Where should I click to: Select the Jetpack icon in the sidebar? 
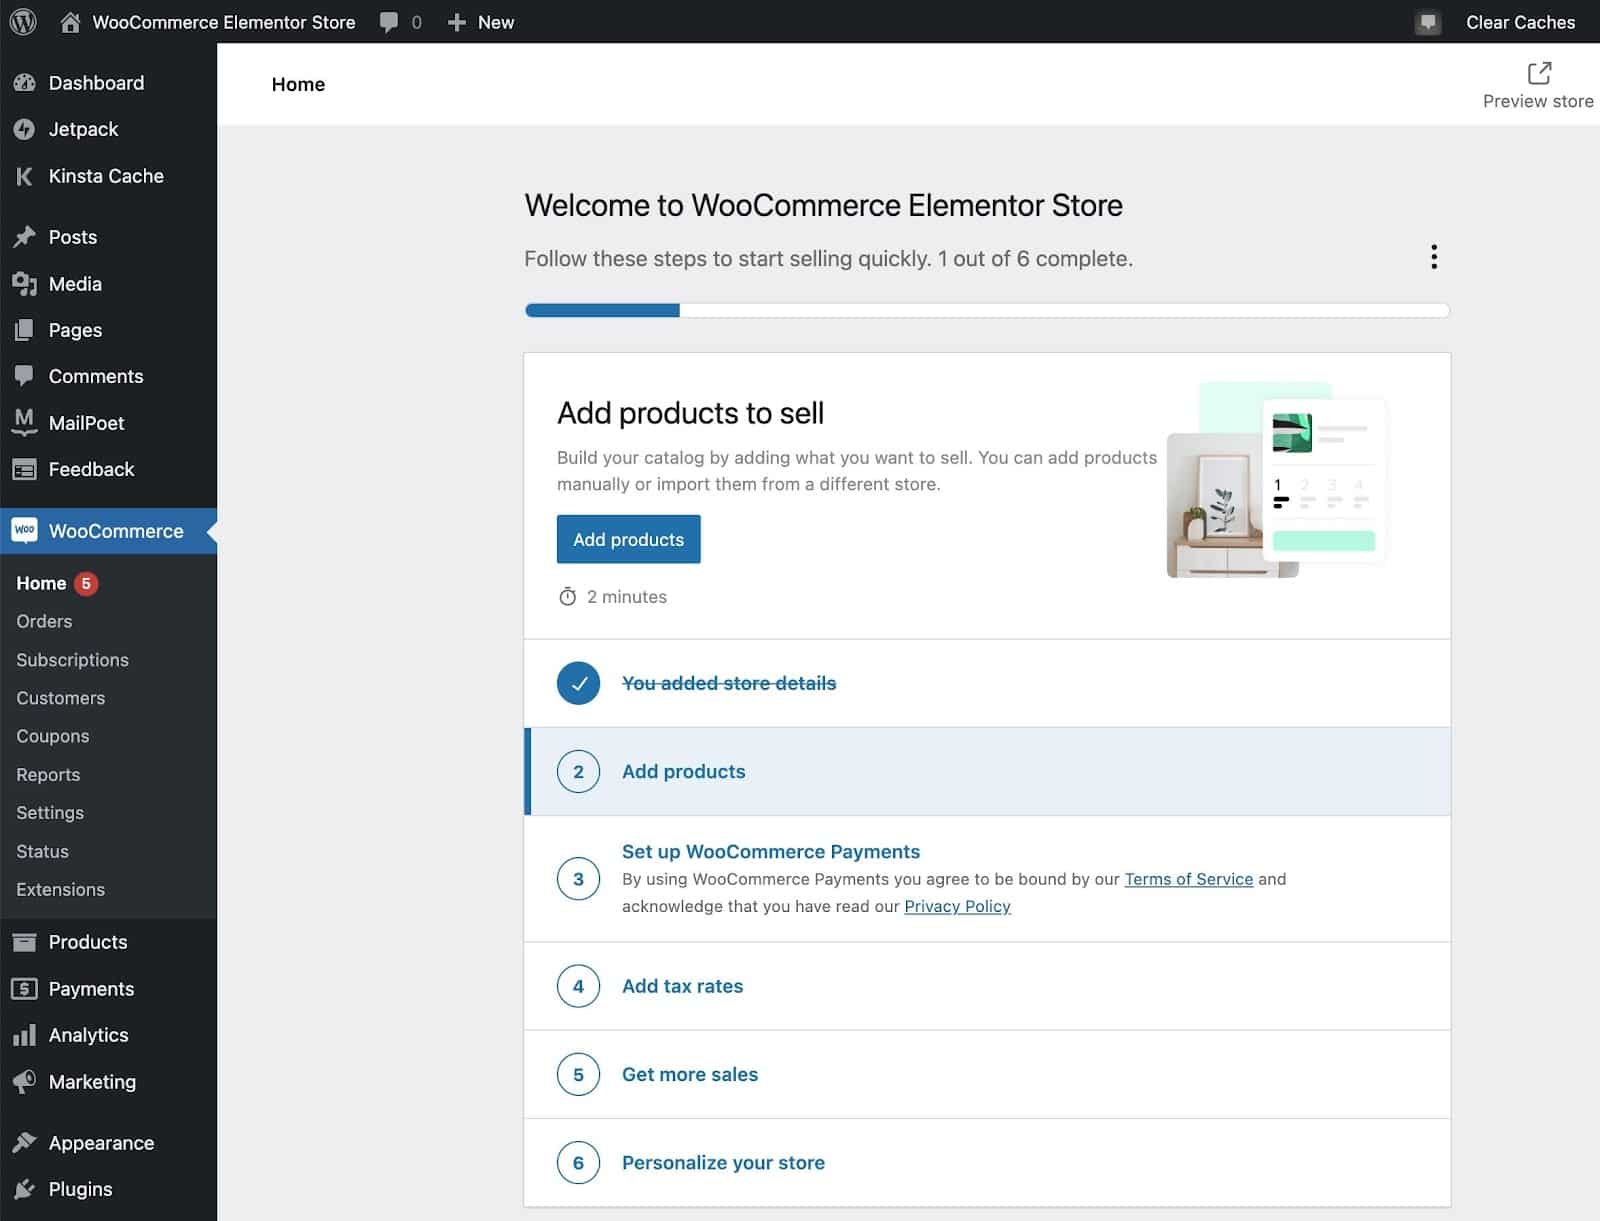(23, 129)
